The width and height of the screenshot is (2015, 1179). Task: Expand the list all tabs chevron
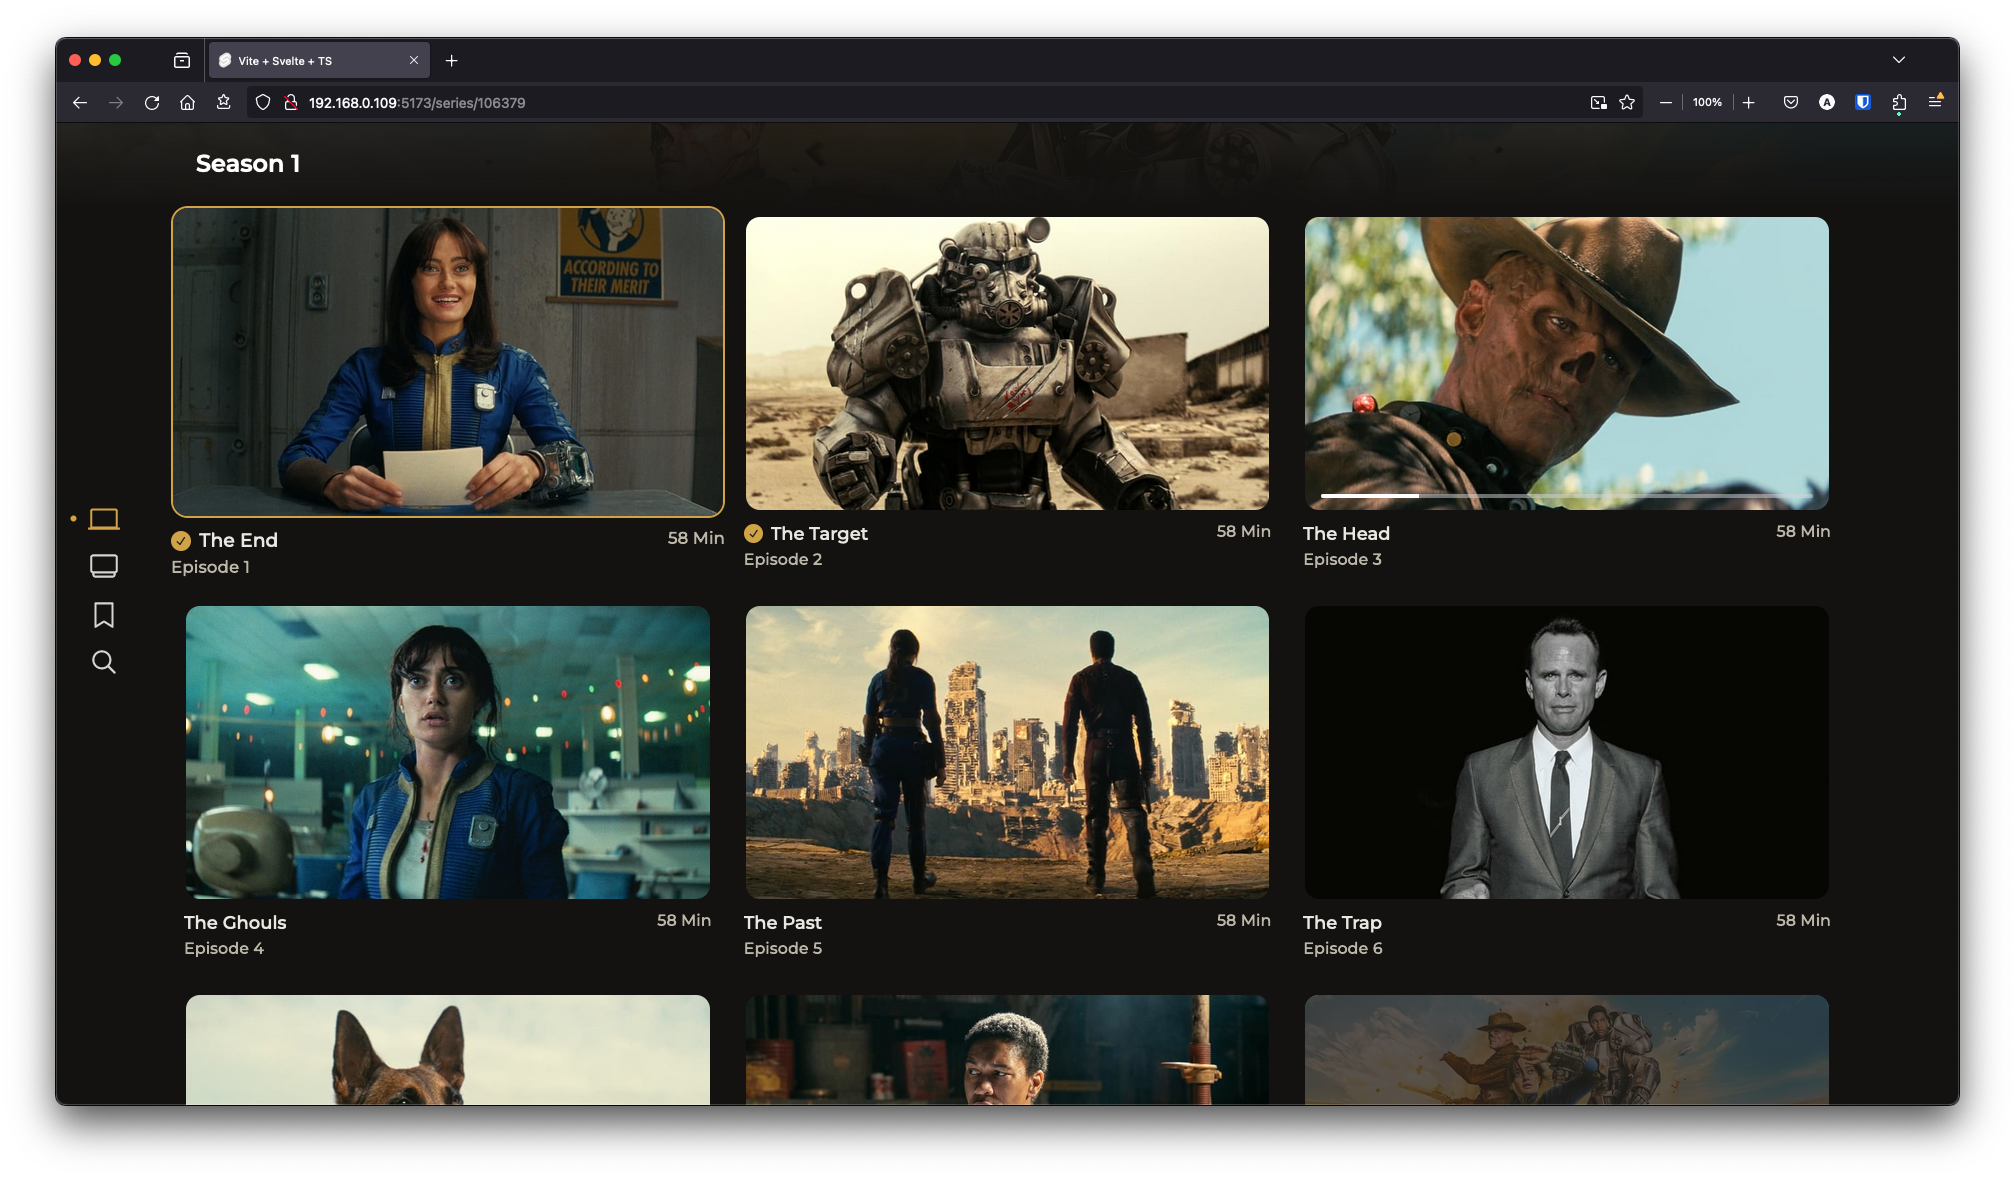(x=1899, y=60)
